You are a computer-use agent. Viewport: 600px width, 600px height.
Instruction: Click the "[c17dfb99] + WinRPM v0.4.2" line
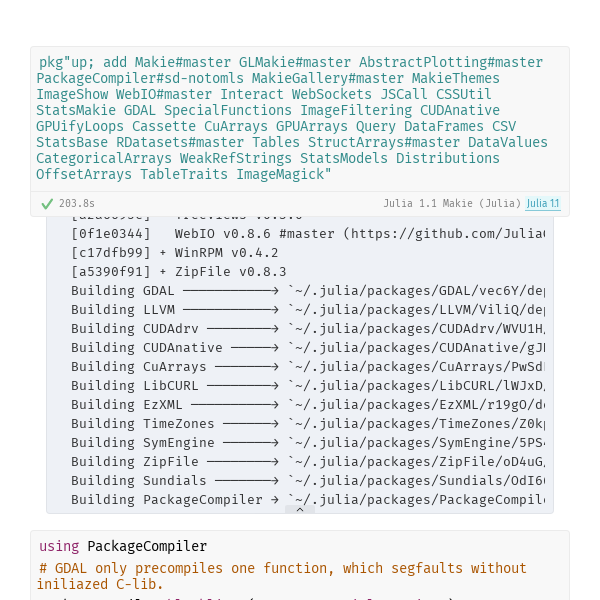175,253
